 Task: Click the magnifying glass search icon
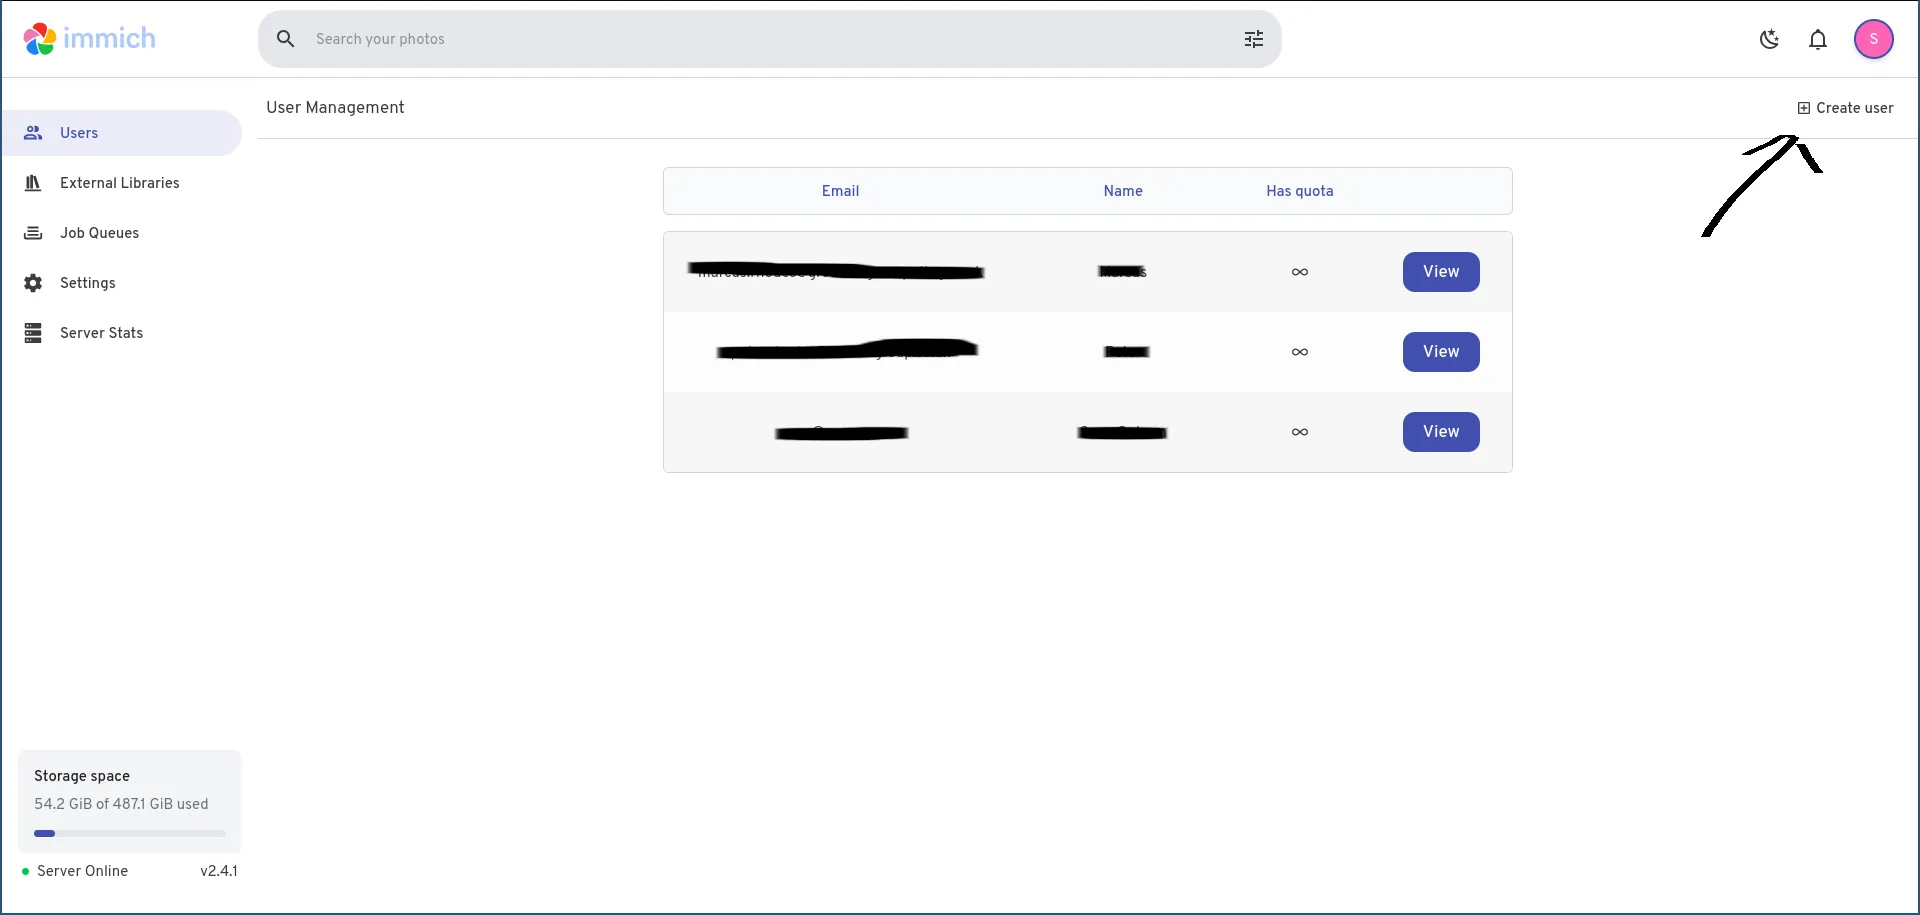pyautogui.click(x=286, y=38)
